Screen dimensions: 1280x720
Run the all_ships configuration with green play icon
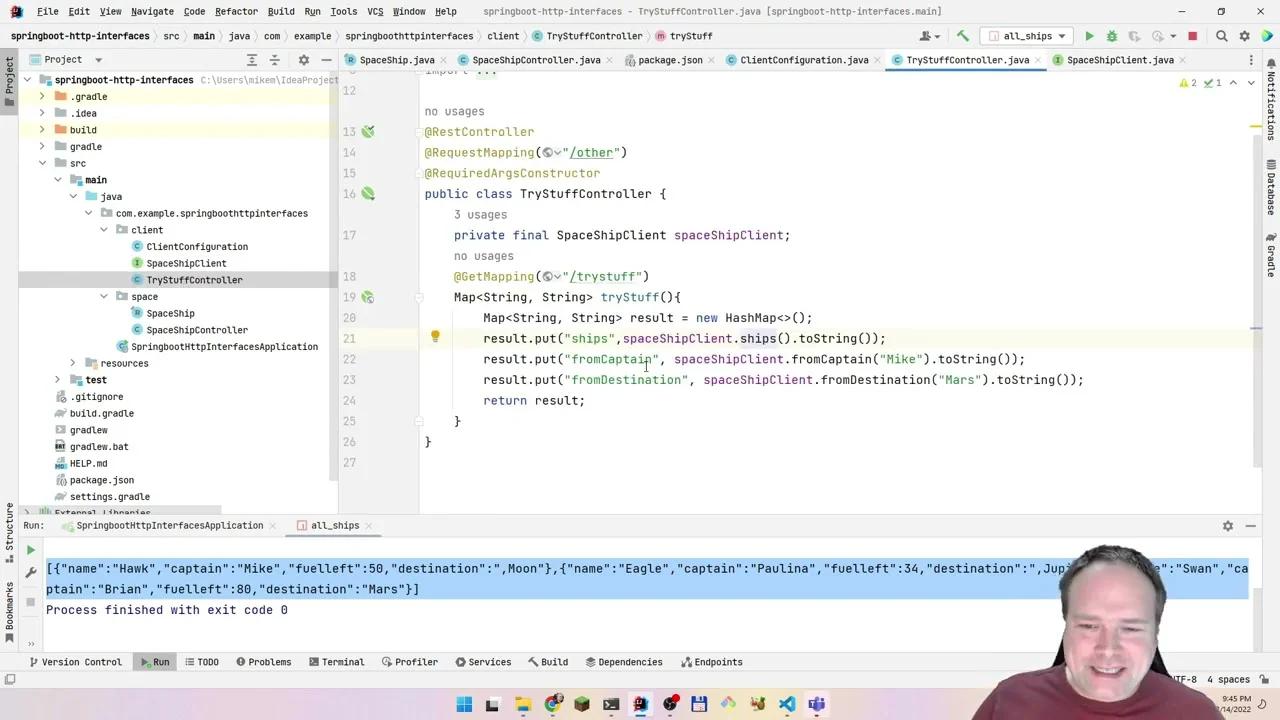click(1089, 35)
